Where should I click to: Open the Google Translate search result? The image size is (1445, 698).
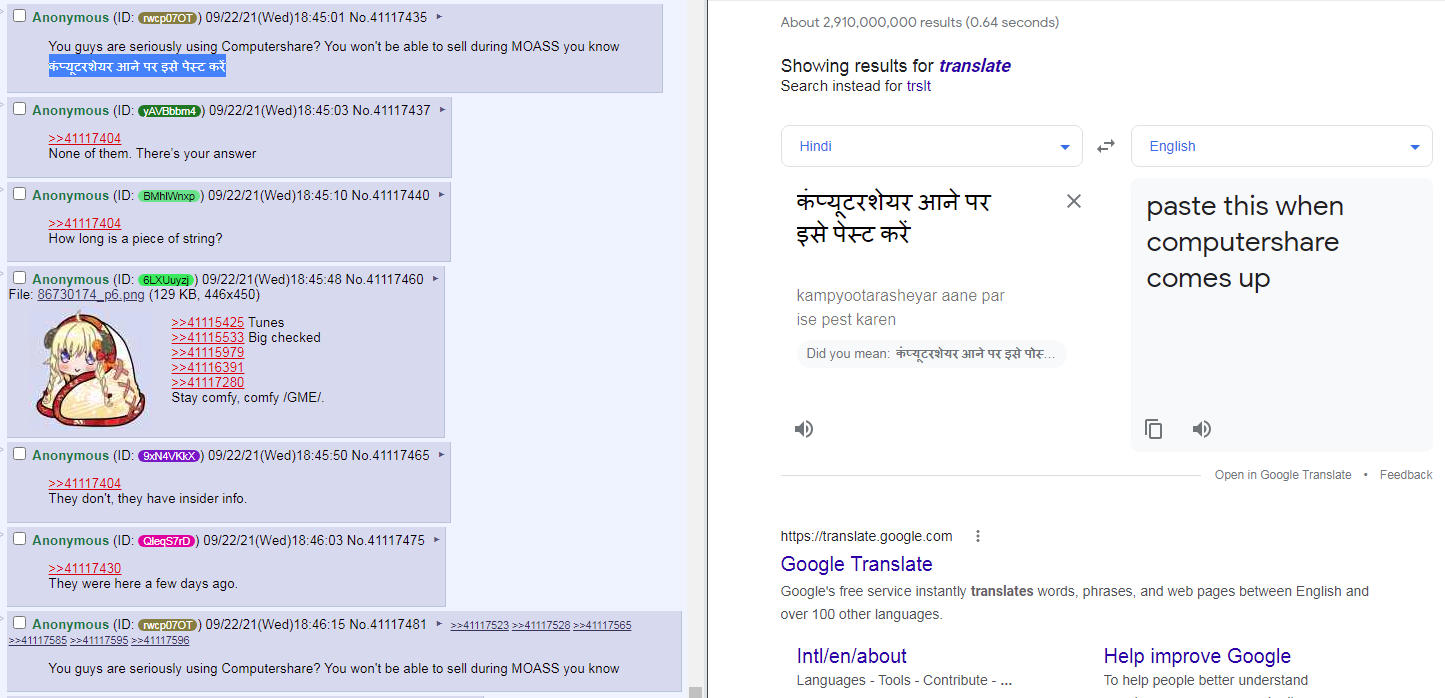[x=856, y=564]
